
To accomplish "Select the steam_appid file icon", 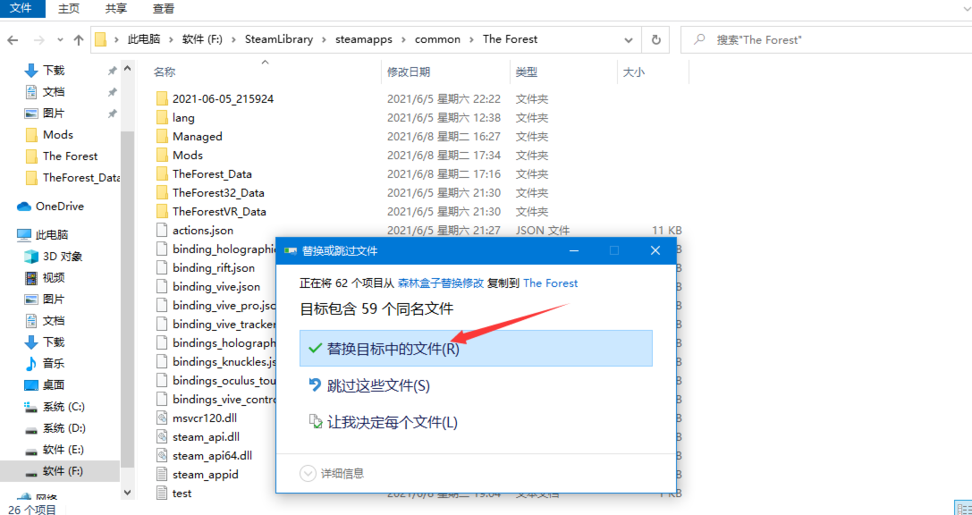I will [162, 474].
